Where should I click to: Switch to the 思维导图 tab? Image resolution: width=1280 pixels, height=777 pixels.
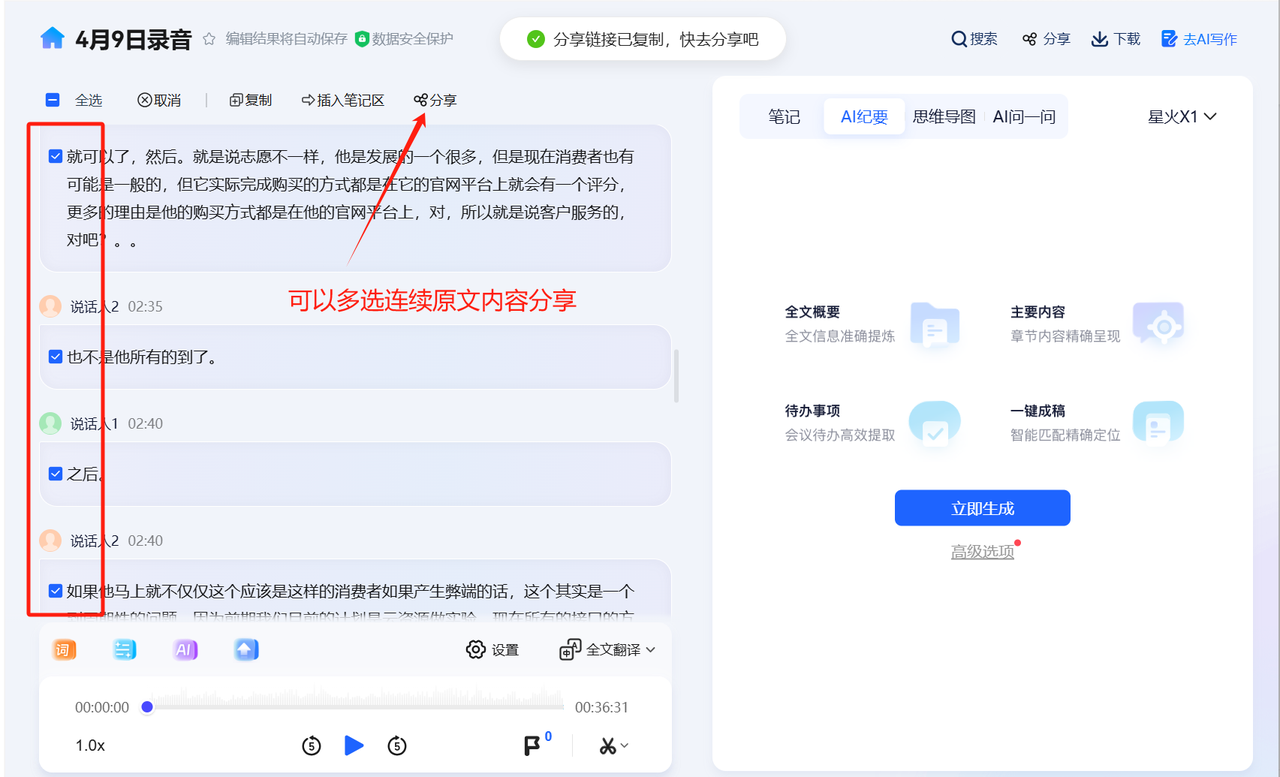click(x=944, y=117)
